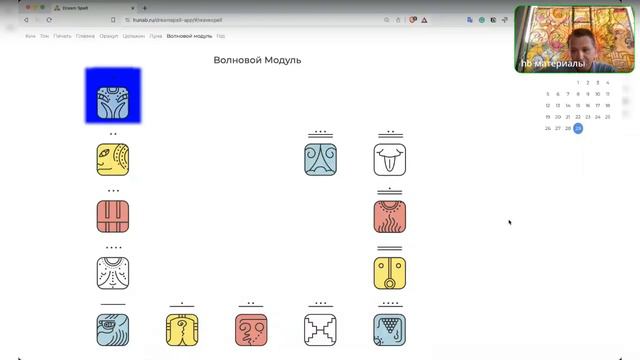Choose day 22 in the calendar

pos(578,117)
